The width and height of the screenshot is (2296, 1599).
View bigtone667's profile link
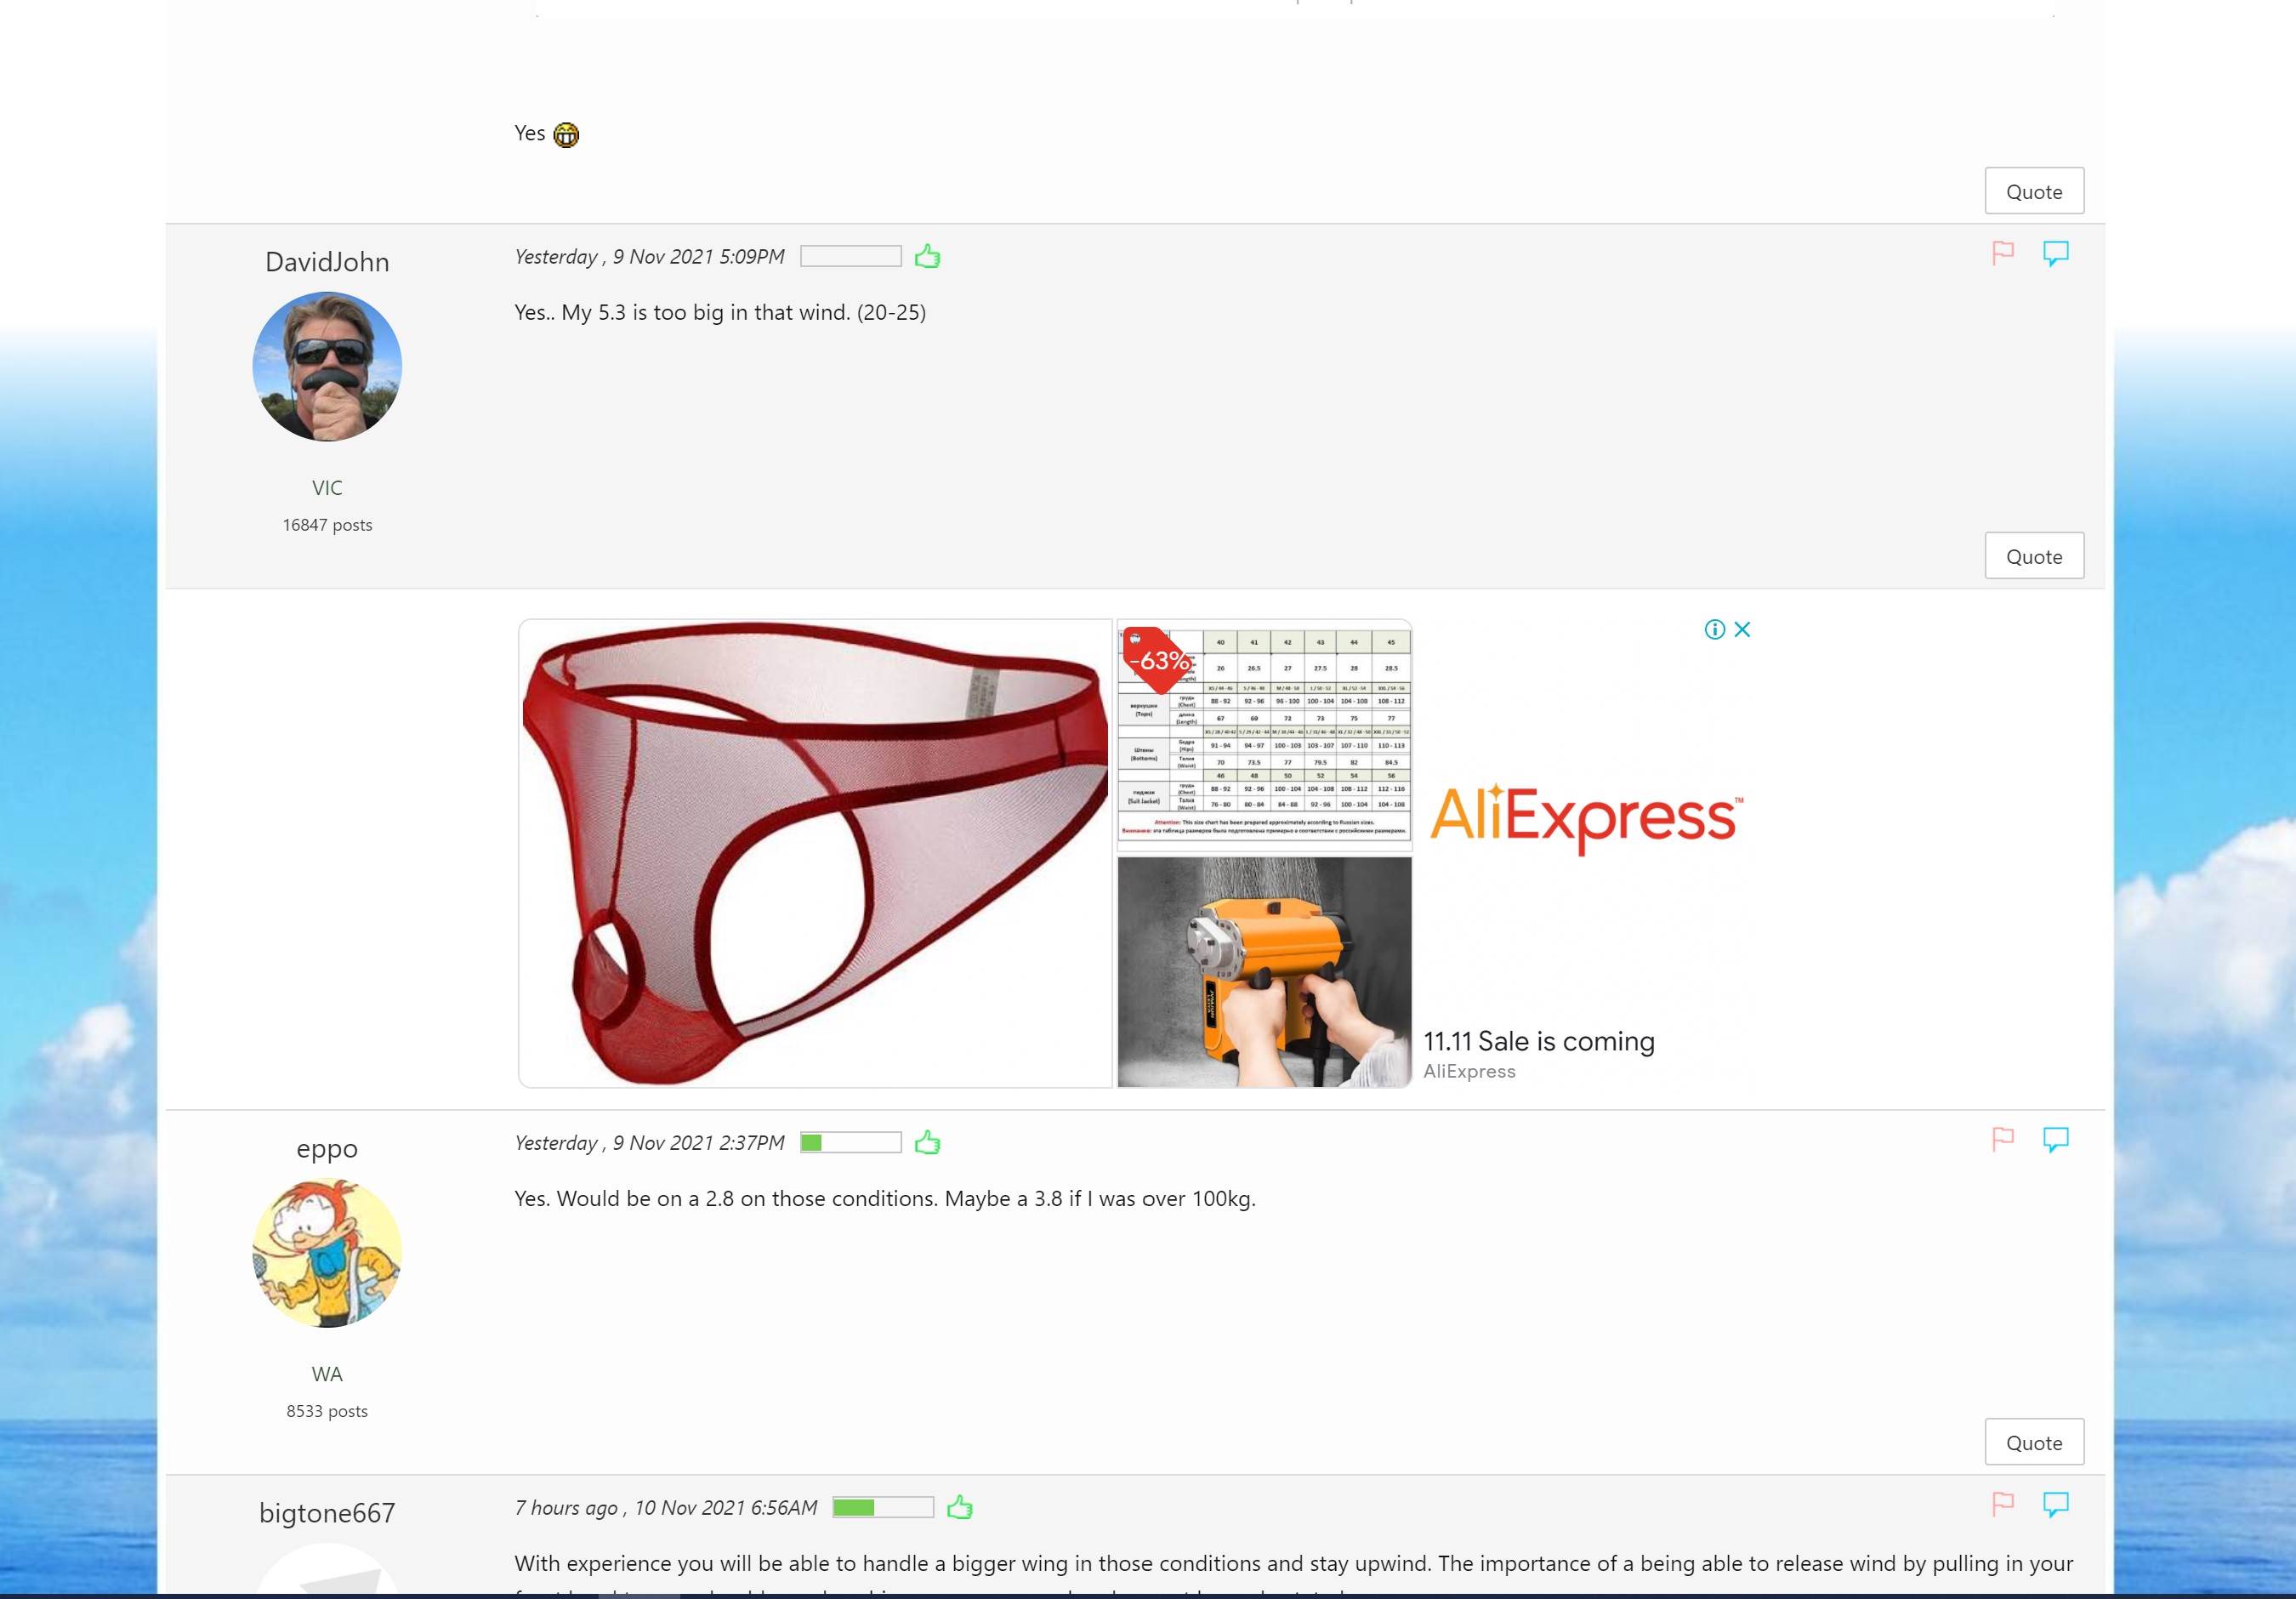point(327,1513)
